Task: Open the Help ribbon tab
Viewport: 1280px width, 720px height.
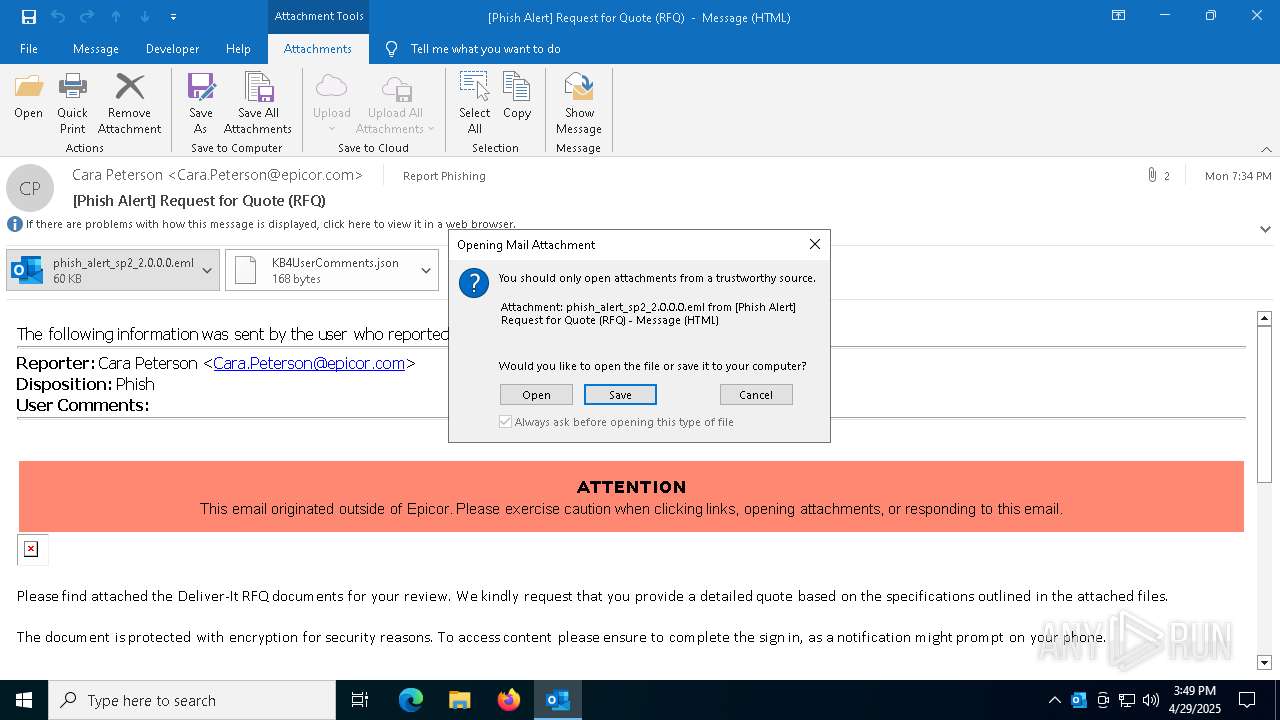Action: pyautogui.click(x=238, y=48)
